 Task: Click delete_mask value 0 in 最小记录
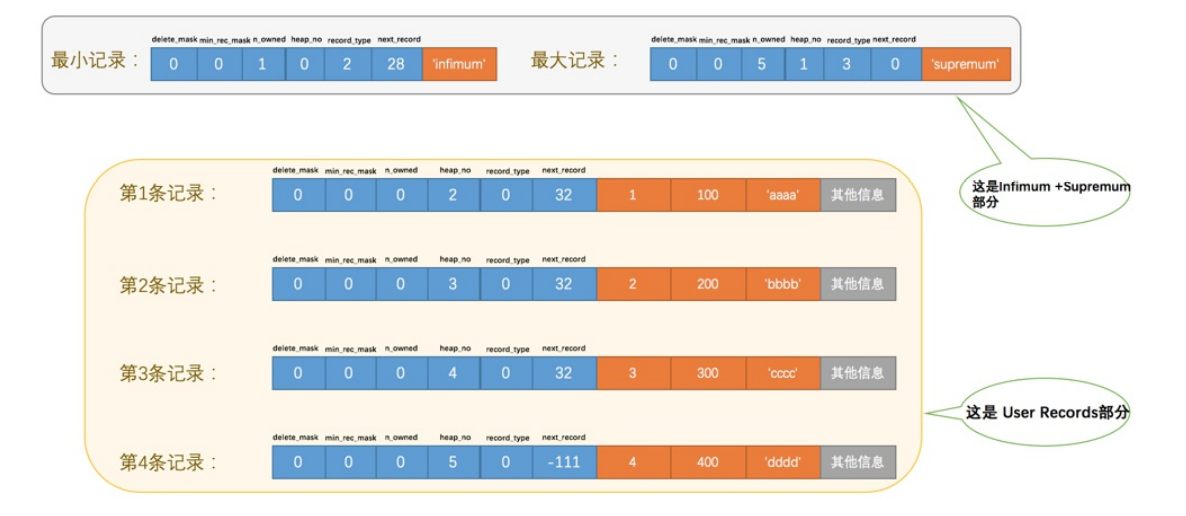click(x=174, y=64)
